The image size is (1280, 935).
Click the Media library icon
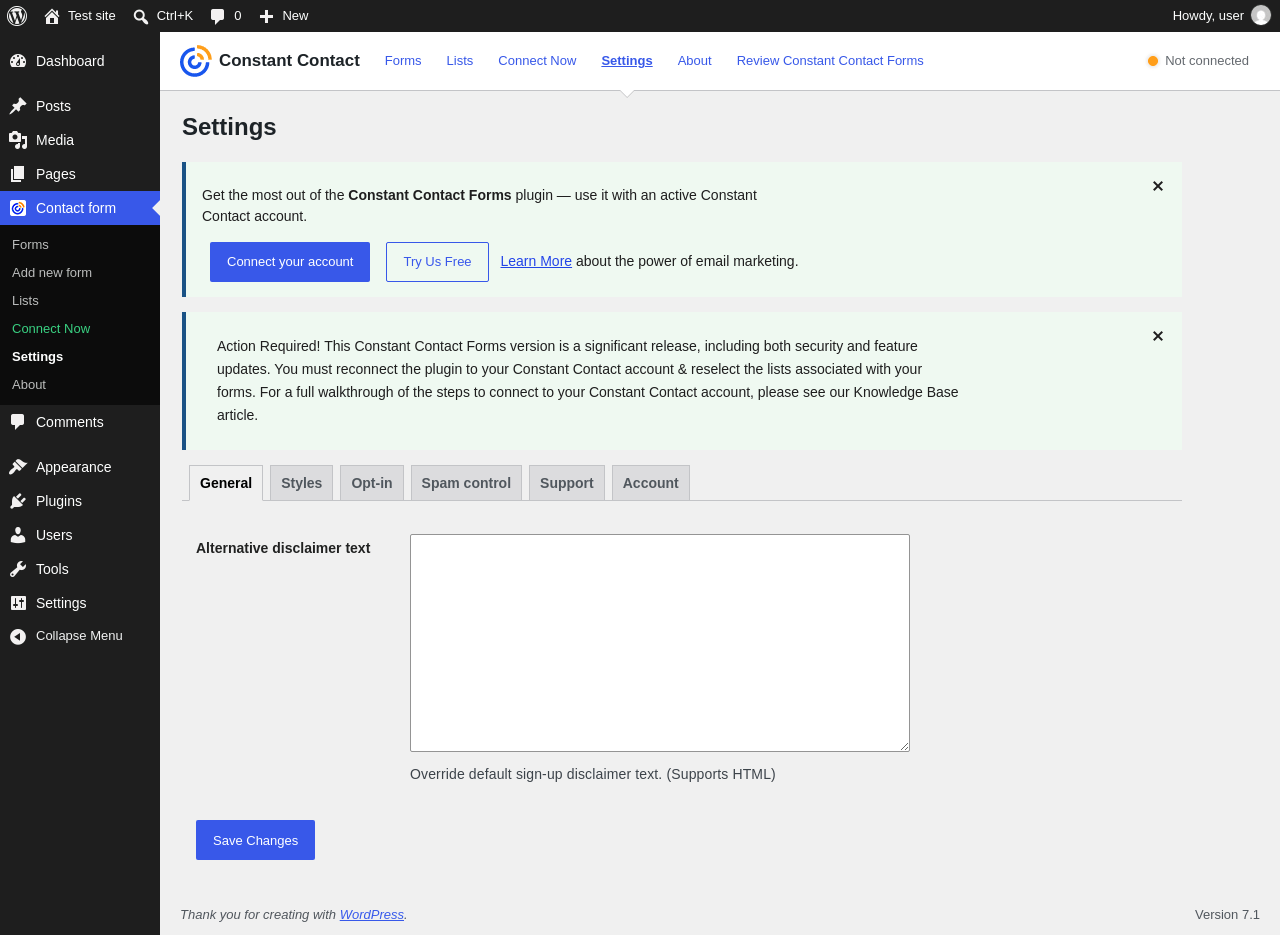[18, 140]
